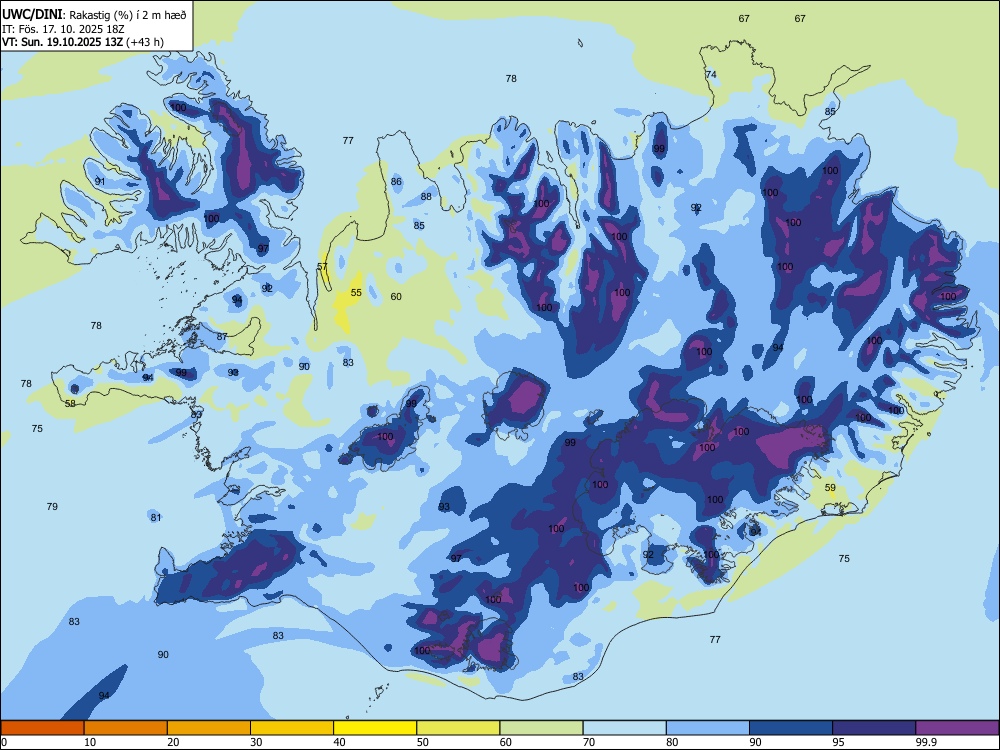Click the pale yellow 50–60 legend swatch
Viewport: 1000px width, 750px height.
[459, 728]
